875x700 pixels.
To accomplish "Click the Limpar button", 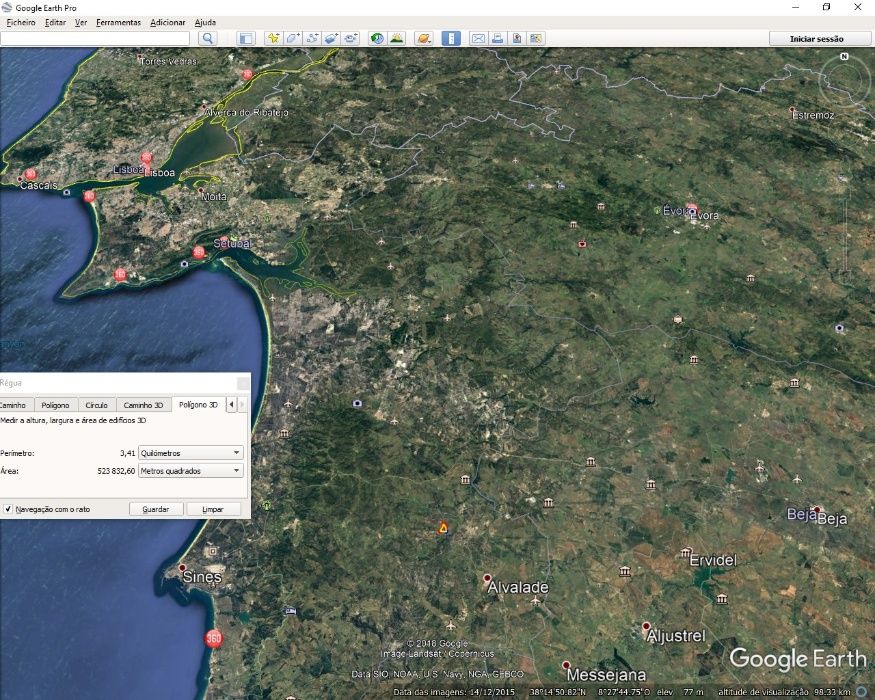I will (x=213, y=509).
